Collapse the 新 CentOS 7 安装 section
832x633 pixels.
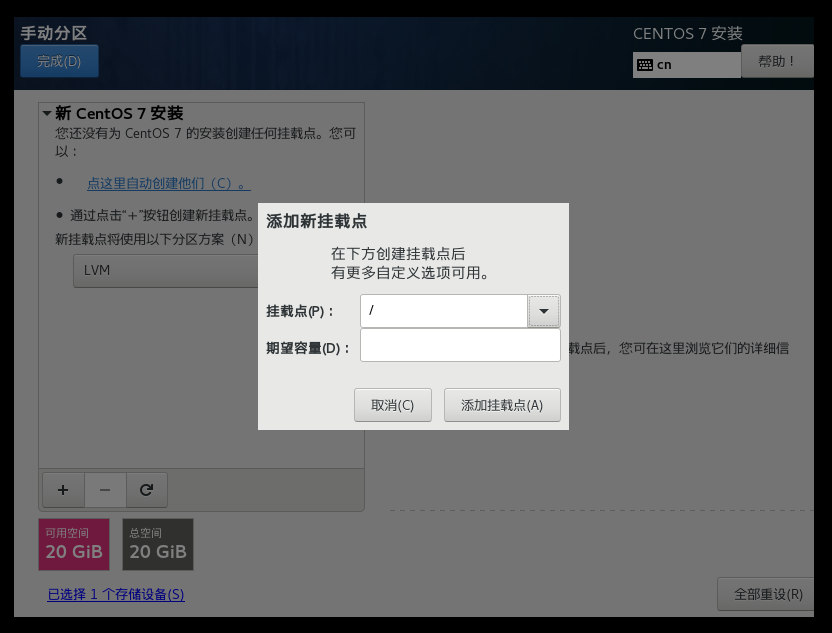point(47,113)
